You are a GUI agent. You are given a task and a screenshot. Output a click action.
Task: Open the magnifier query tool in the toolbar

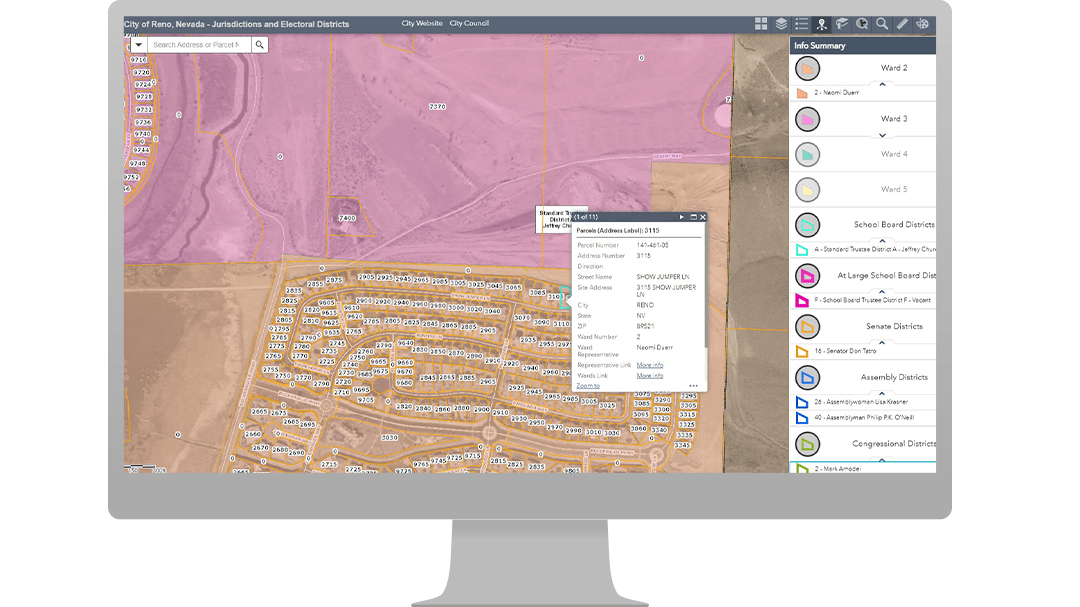pyautogui.click(x=882, y=24)
